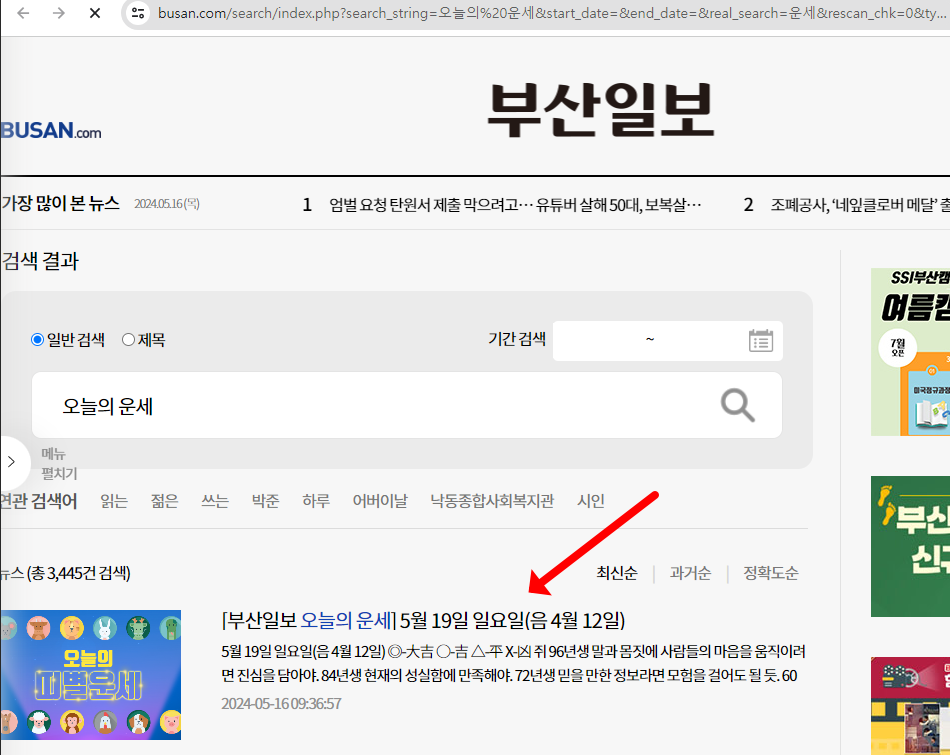Image resolution: width=950 pixels, height=755 pixels.
Task: Click the 뉴스 (총 3,445건 검색) result count
Action: [65, 573]
